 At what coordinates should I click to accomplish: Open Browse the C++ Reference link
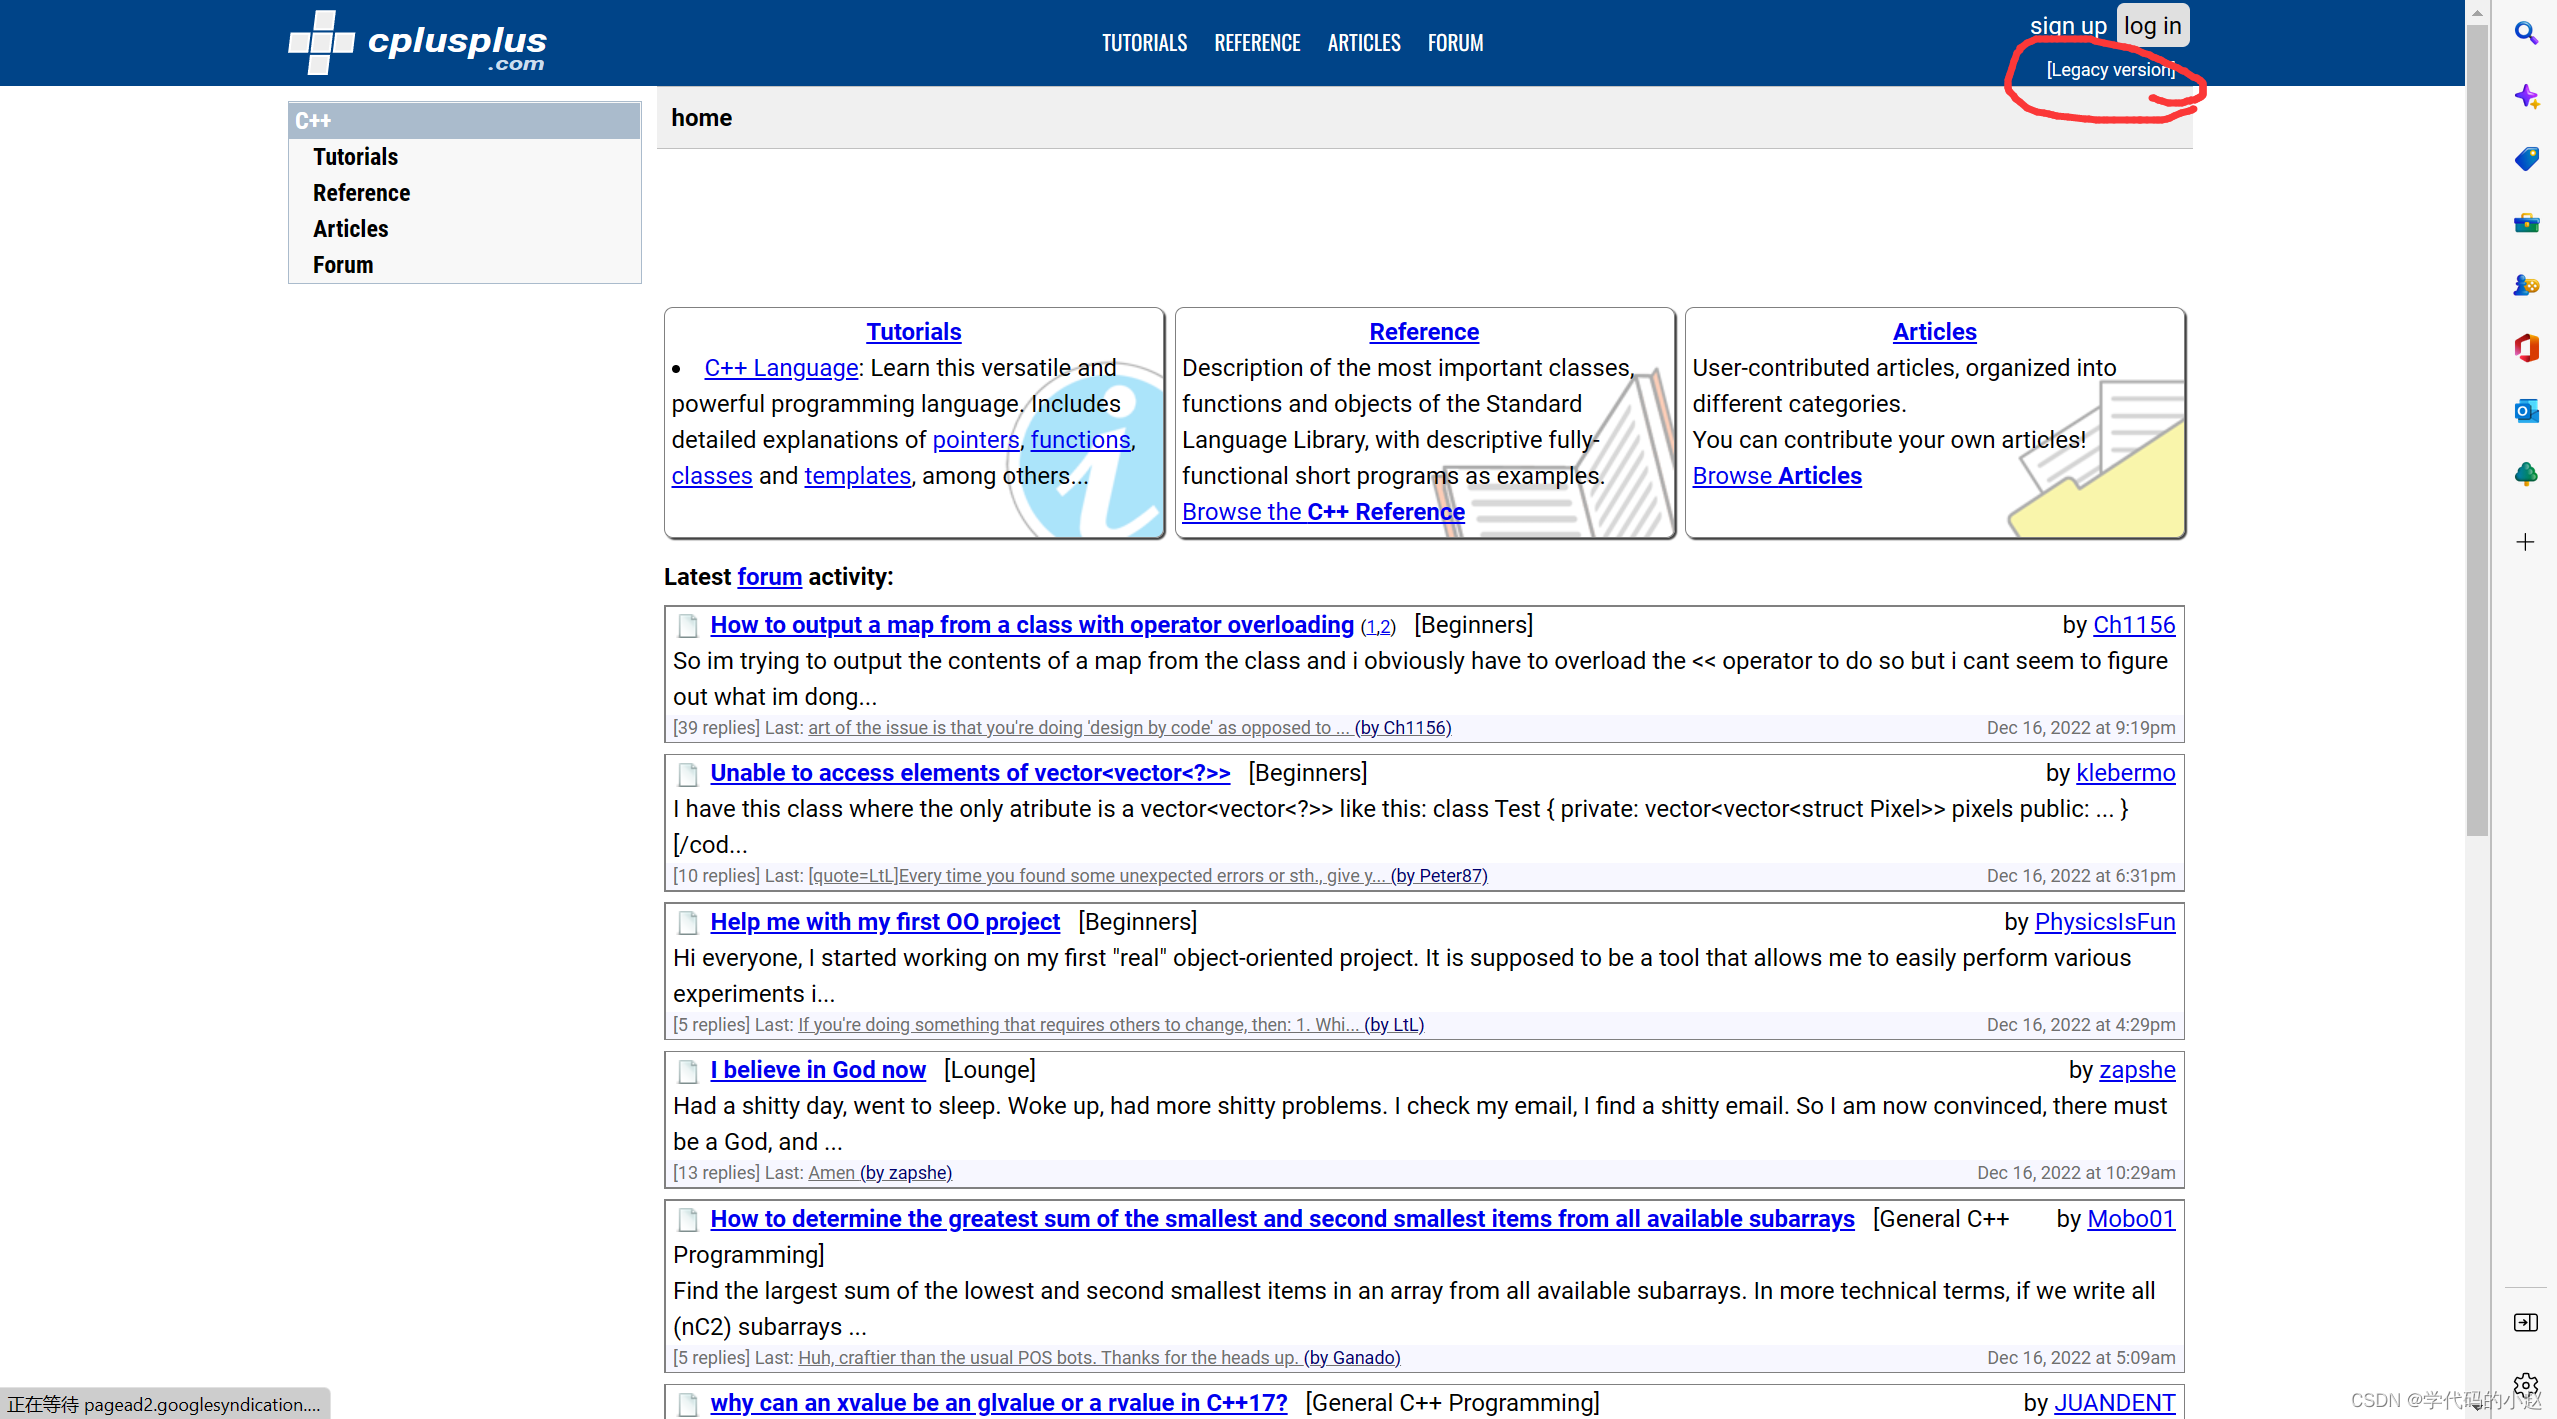[1323, 512]
